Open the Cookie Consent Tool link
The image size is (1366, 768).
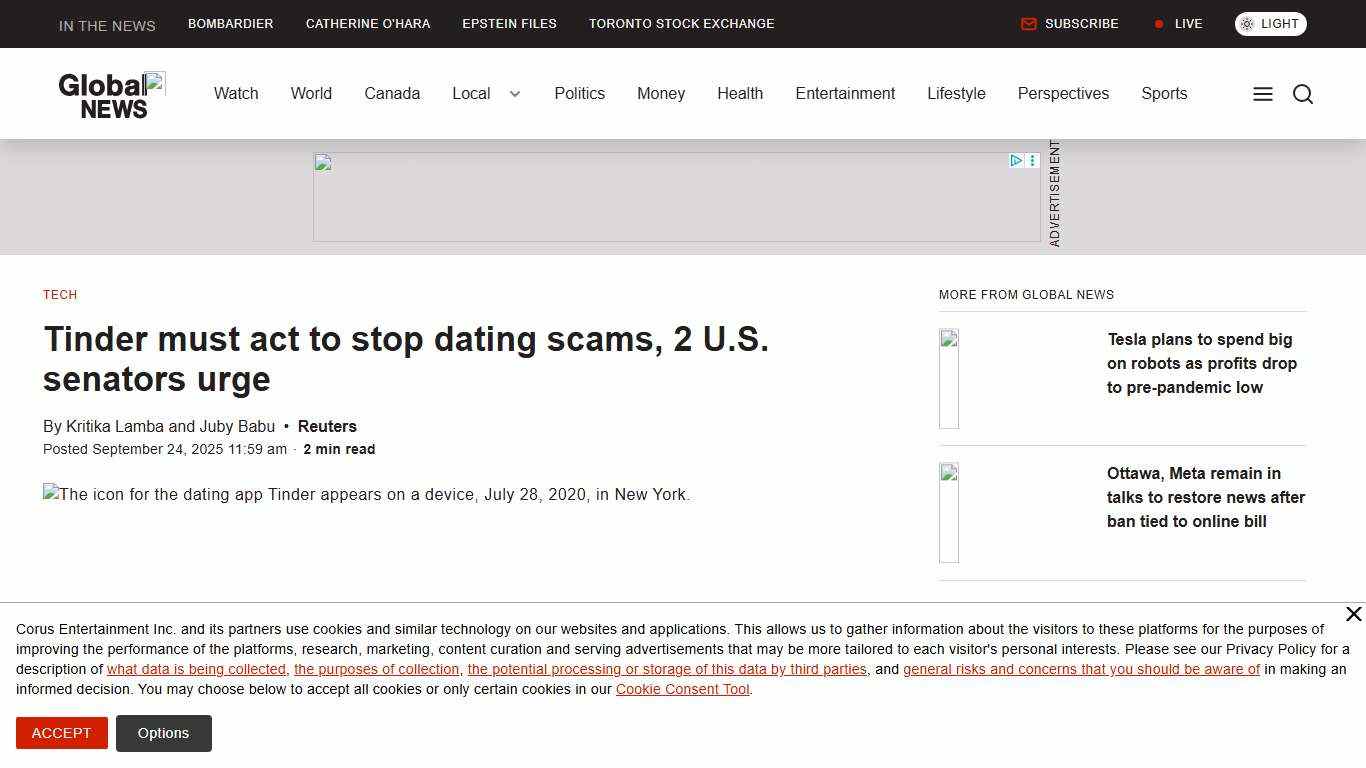(682, 689)
